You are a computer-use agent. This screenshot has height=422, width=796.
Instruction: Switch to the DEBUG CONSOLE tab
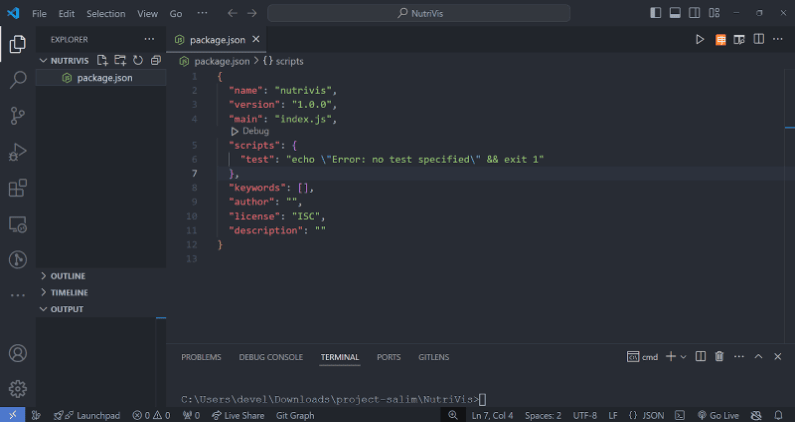coord(271,357)
